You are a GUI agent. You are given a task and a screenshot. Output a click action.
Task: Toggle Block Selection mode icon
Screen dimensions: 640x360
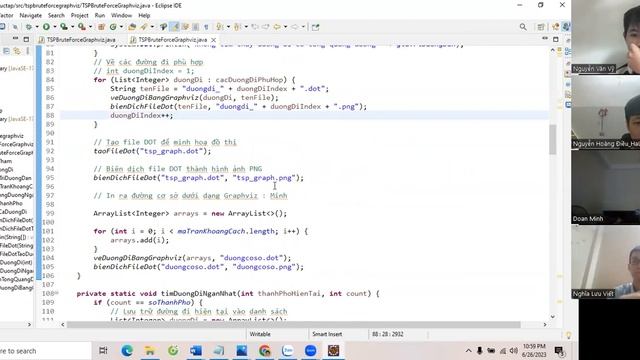[196, 27]
